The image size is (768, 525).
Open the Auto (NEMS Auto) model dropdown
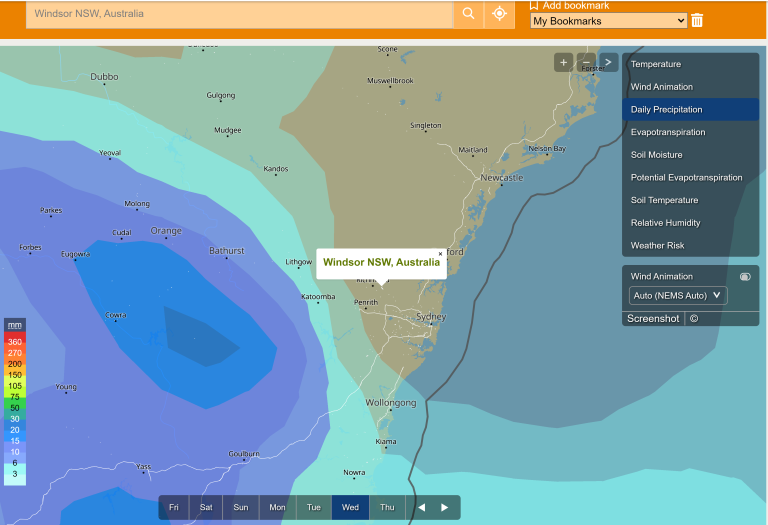(678, 296)
